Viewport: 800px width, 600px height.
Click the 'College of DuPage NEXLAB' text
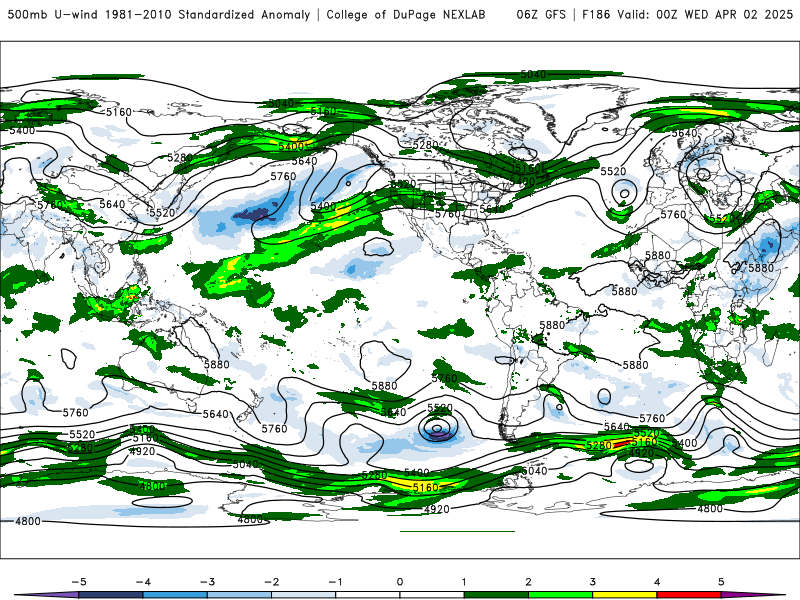pyautogui.click(x=406, y=14)
